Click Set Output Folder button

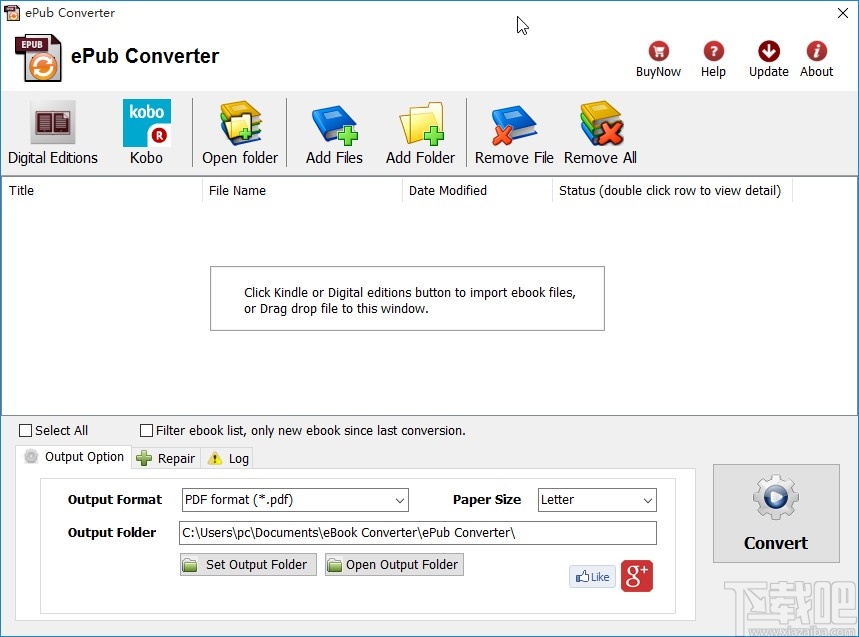[248, 565]
